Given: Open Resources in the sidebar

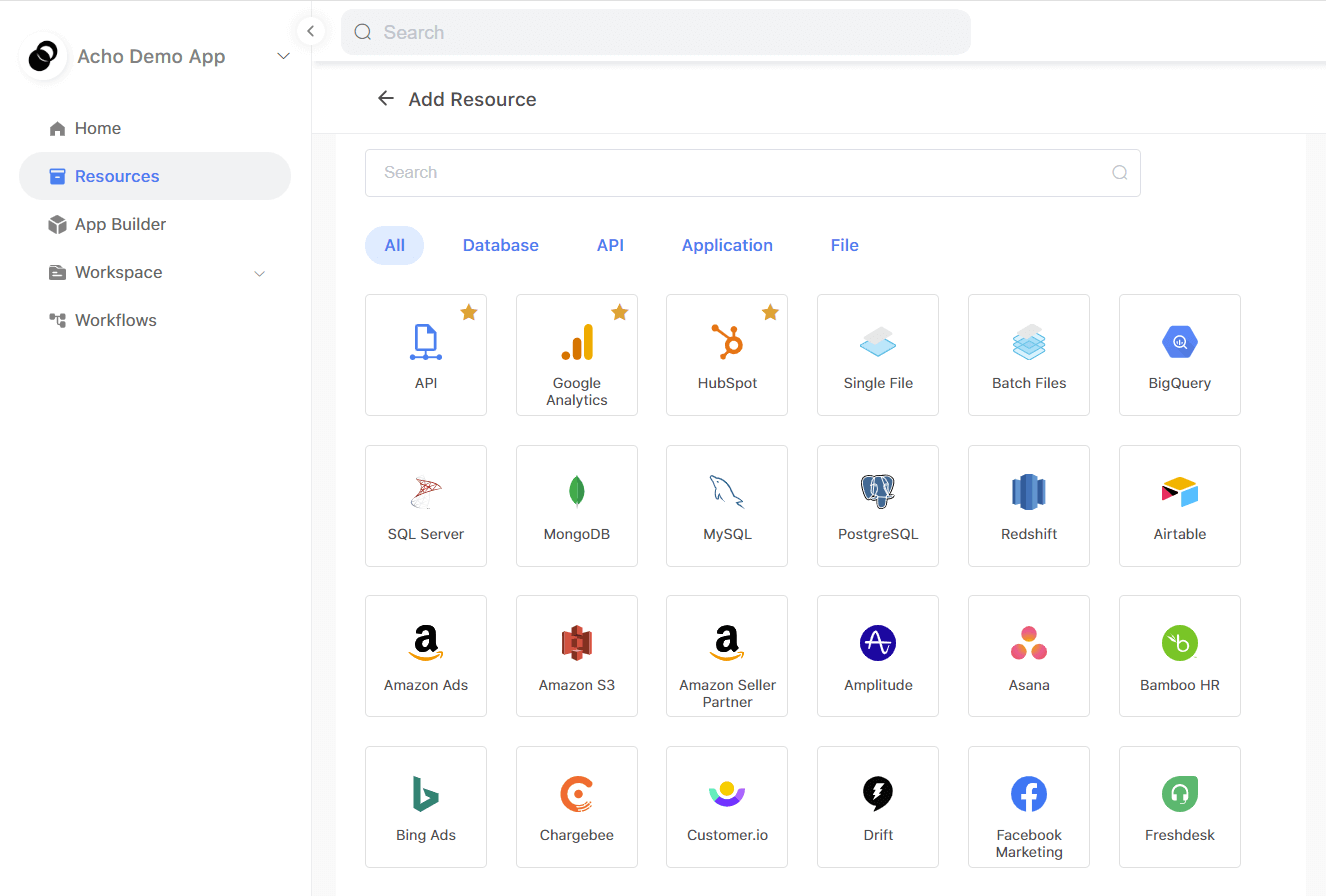Looking at the screenshot, I should 155,176.
